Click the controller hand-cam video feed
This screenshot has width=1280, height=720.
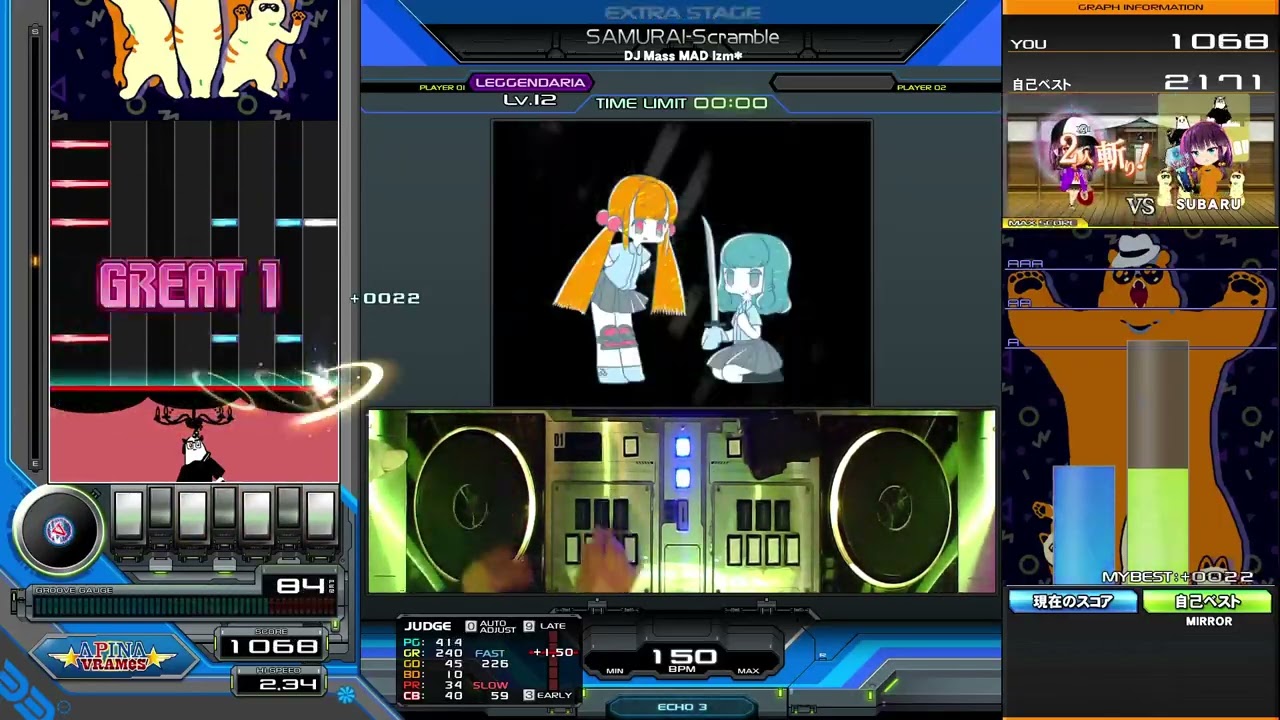pos(682,501)
